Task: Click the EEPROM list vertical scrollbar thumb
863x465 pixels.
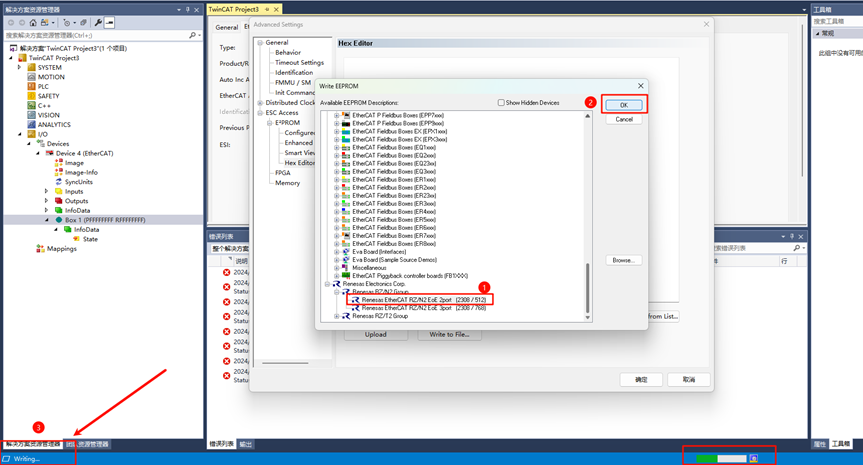Action: [x=587, y=287]
